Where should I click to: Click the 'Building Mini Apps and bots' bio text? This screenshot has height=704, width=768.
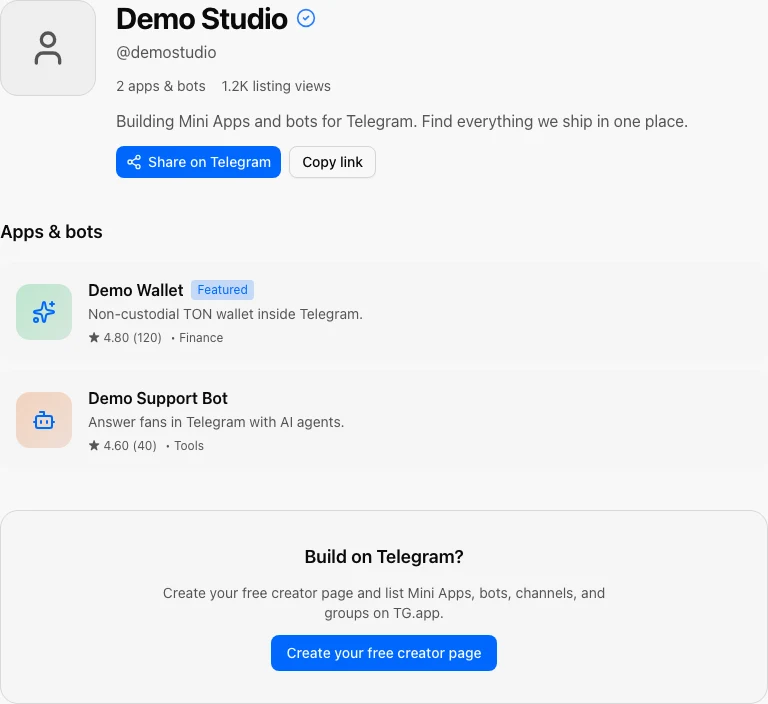[402, 121]
